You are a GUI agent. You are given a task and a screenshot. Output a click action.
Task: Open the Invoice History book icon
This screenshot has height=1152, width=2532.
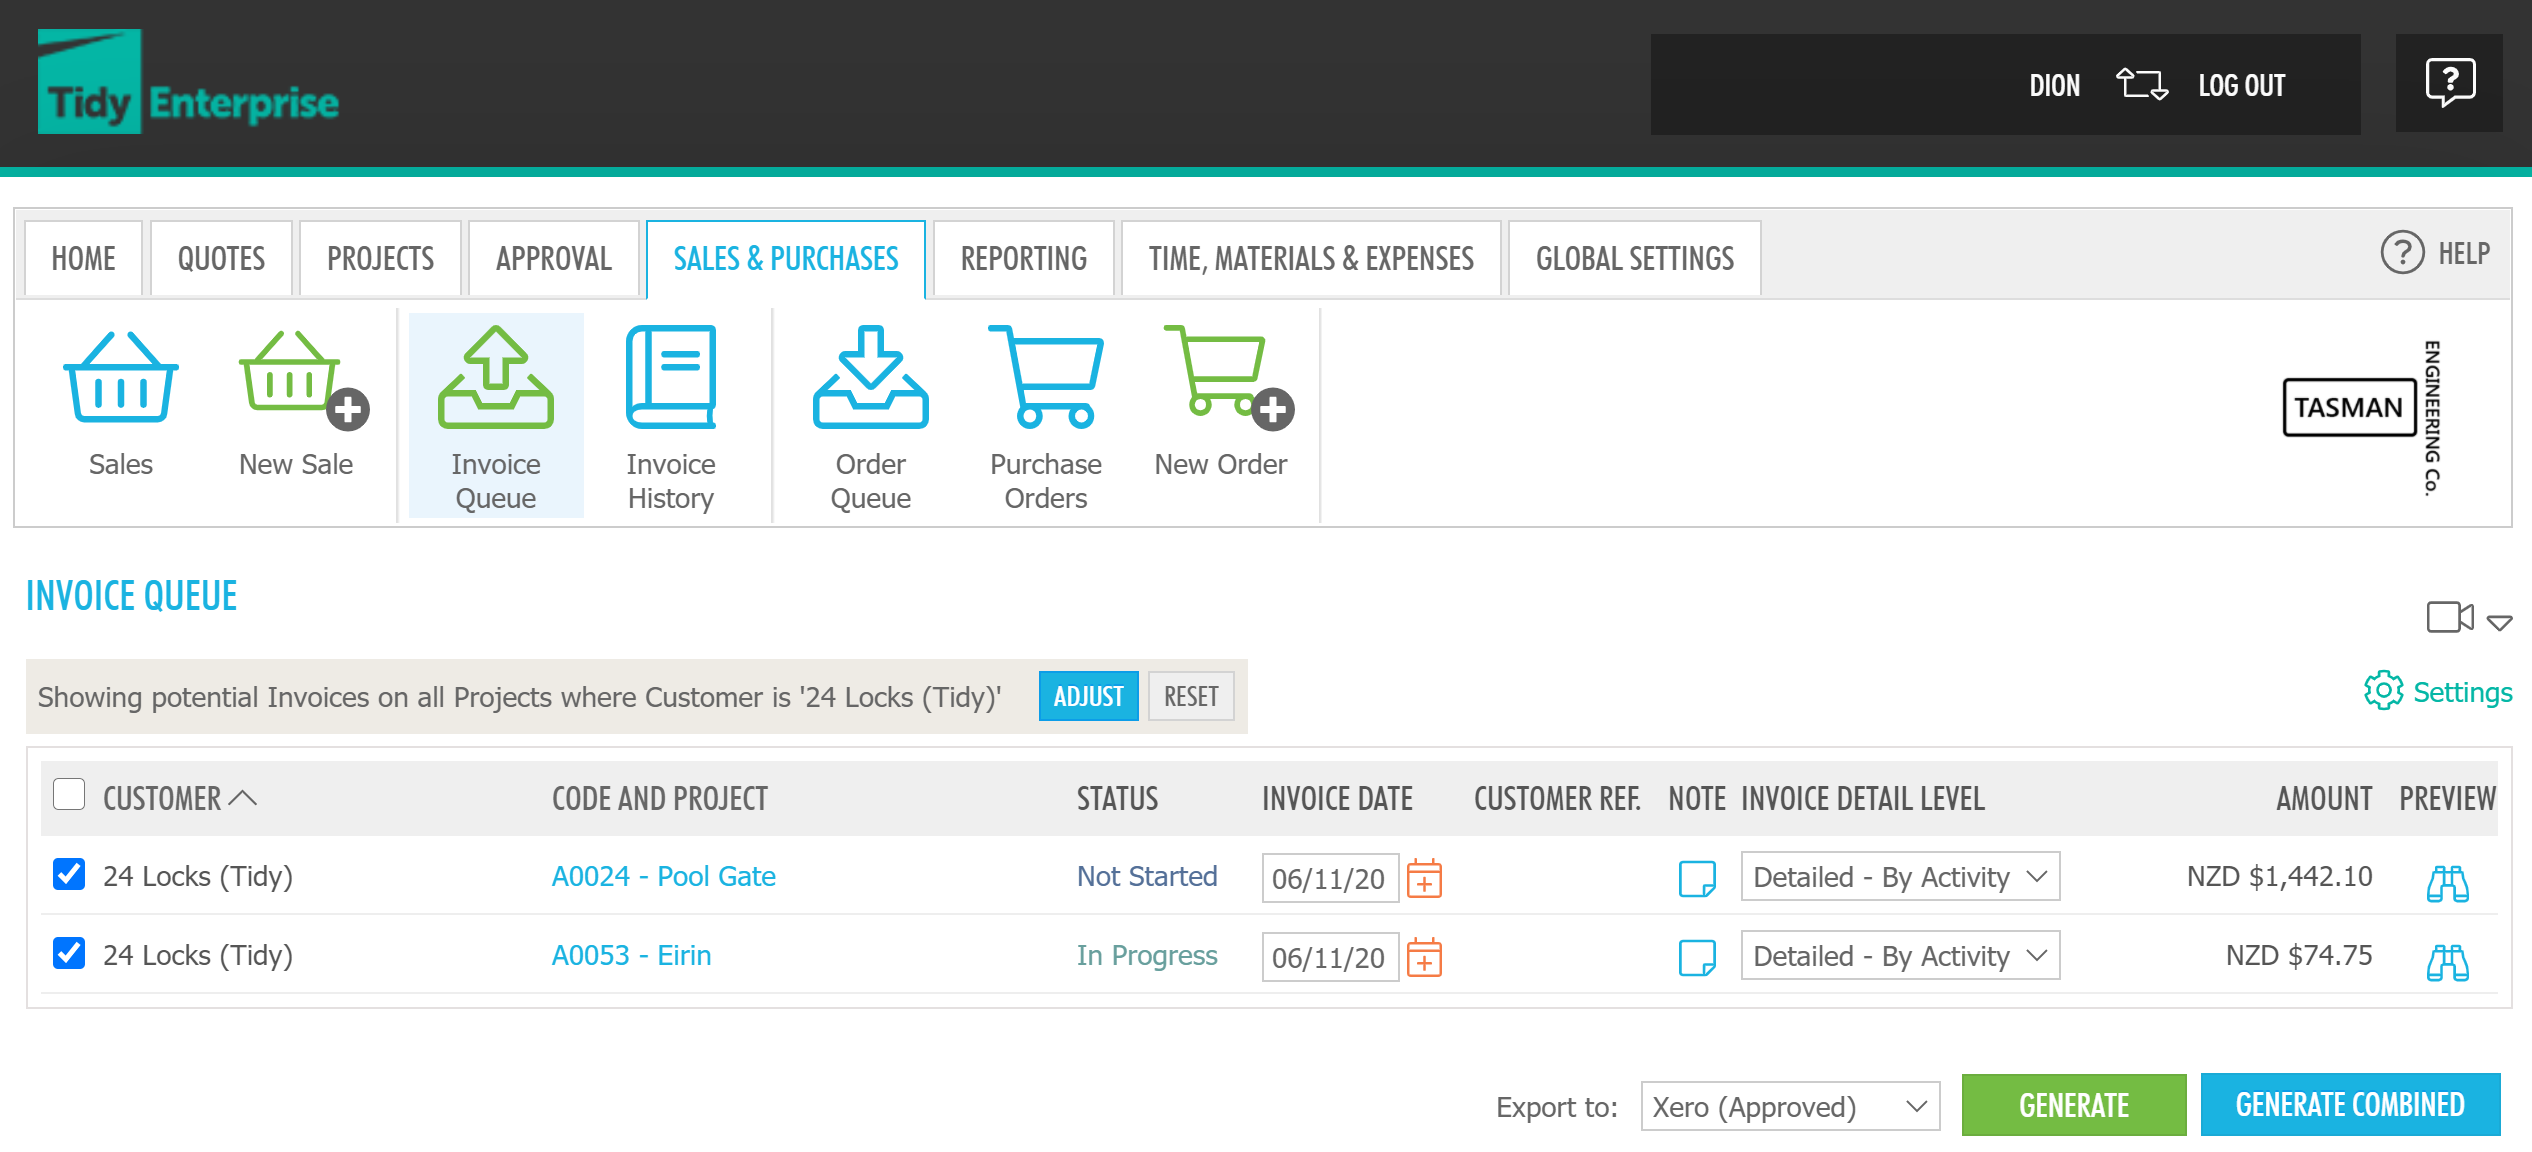pyautogui.click(x=670, y=378)
